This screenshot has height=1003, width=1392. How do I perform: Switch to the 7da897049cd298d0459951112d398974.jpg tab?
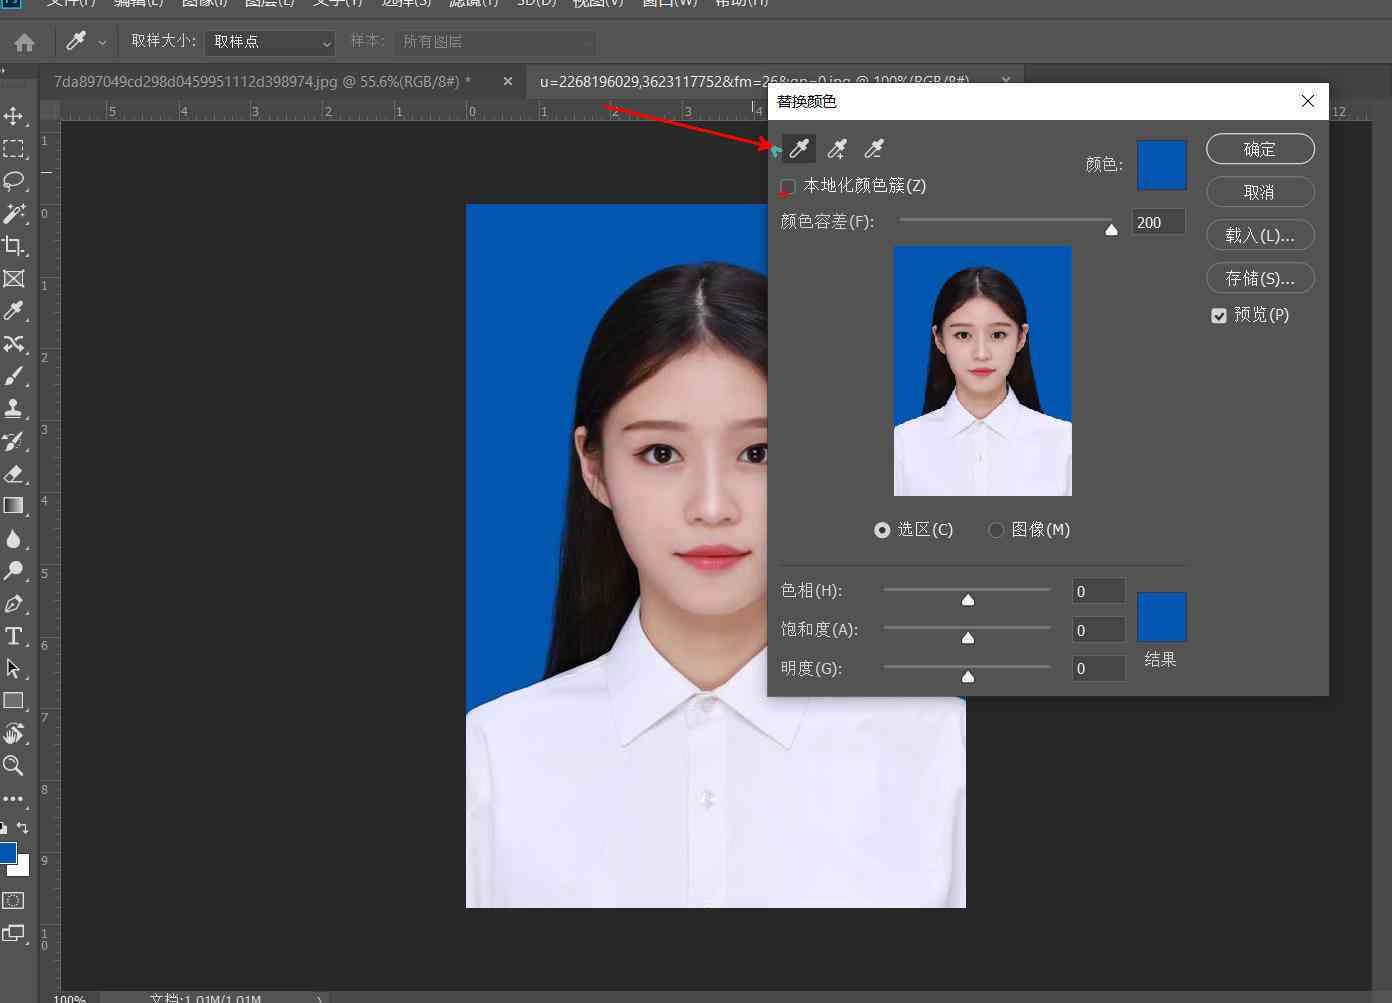263,81
